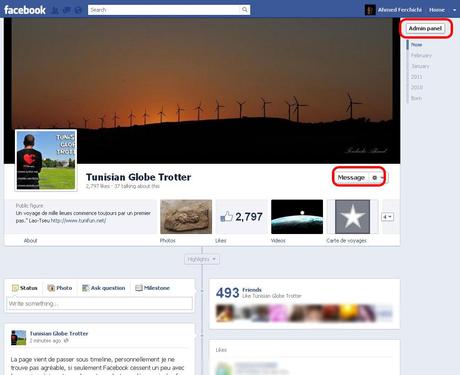Click the Carte de voyages label
Viewport: 460px width, 375px height.
click(x=346, y=240)
